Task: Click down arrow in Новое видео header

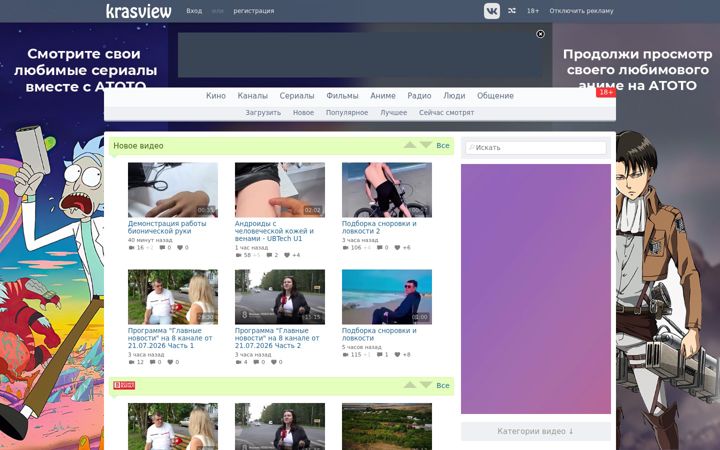Action: click(426, 145)
